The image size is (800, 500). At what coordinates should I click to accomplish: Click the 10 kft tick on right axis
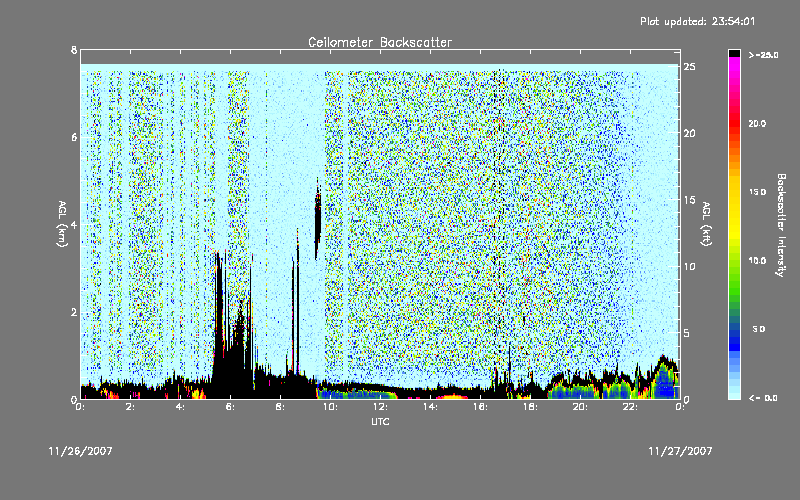(x=690, y=266)
